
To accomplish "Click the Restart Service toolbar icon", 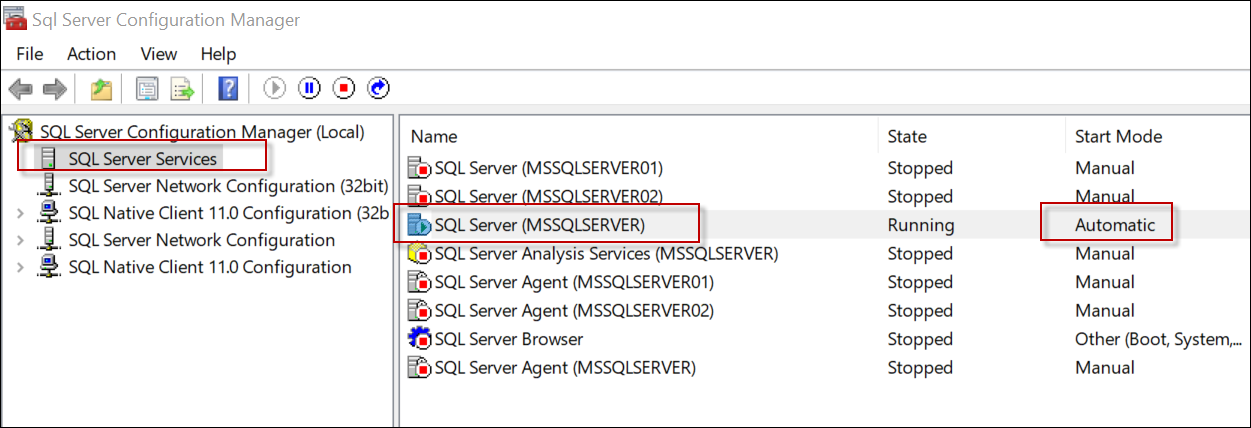I will [x=378, y=89].
